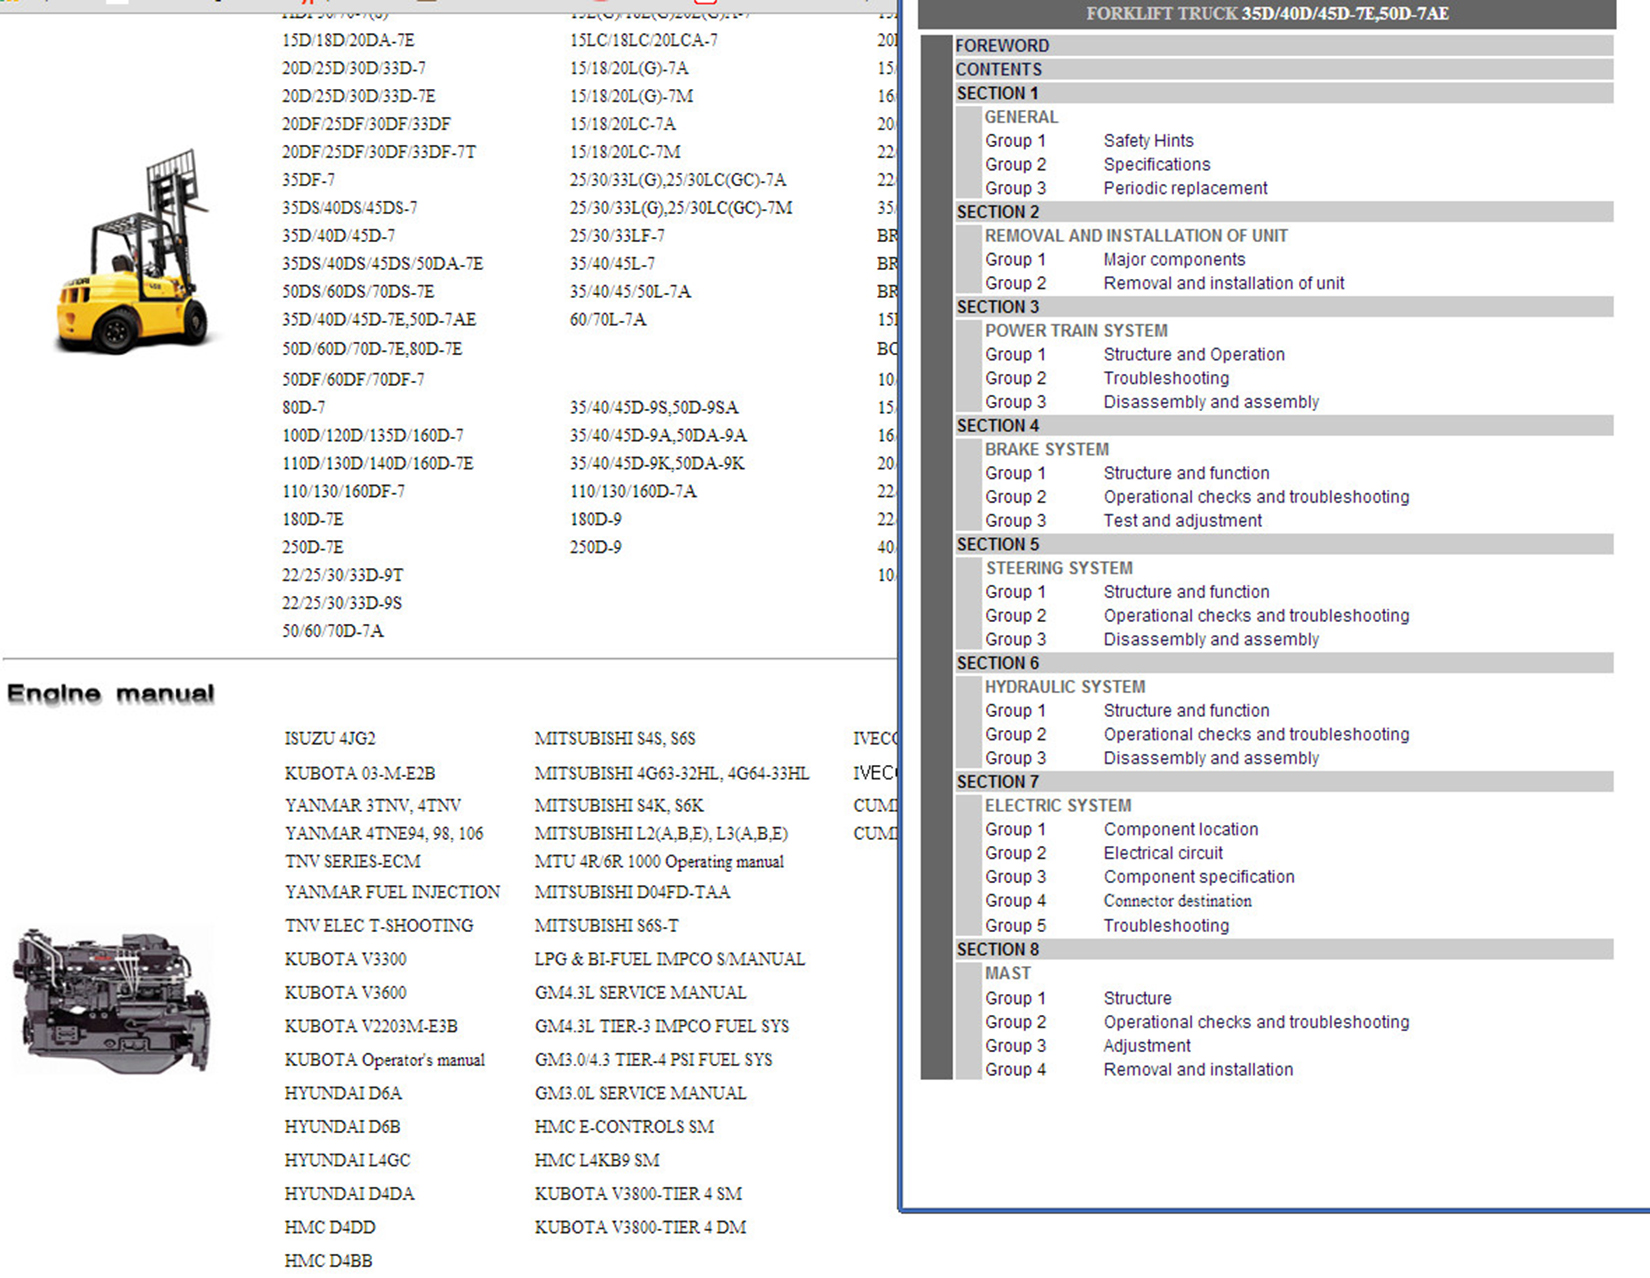Open Removal and installation of unit

point(1223,284)
